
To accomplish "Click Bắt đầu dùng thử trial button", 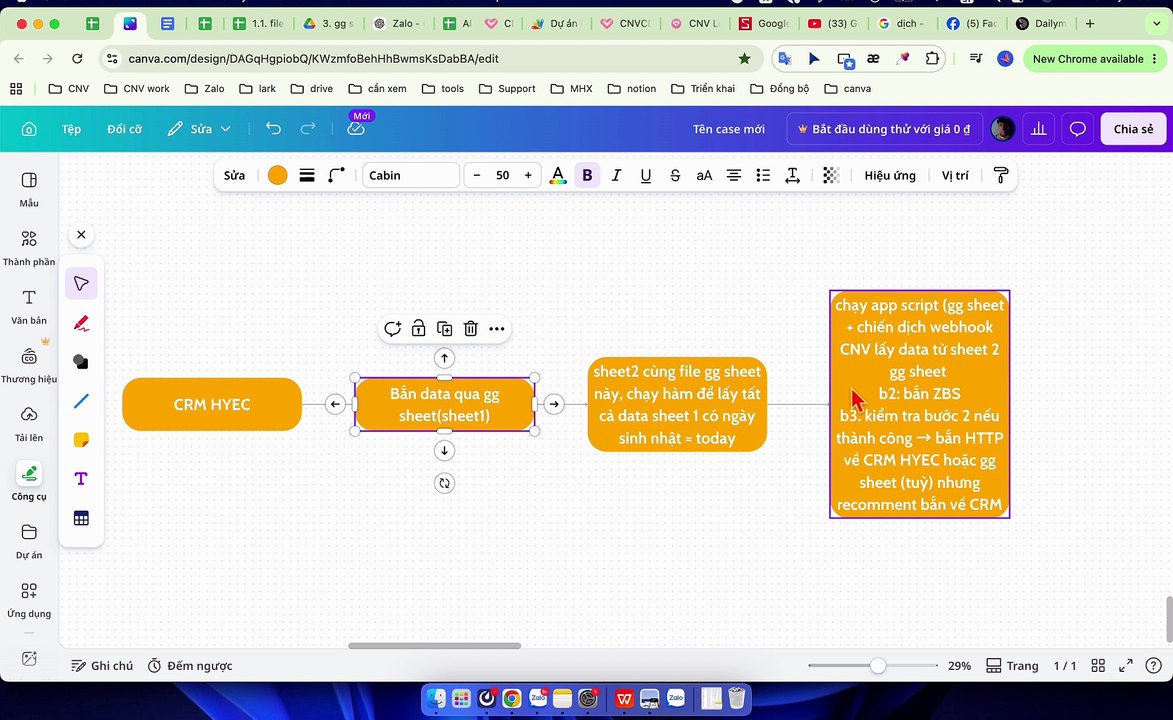I will 883,129.
